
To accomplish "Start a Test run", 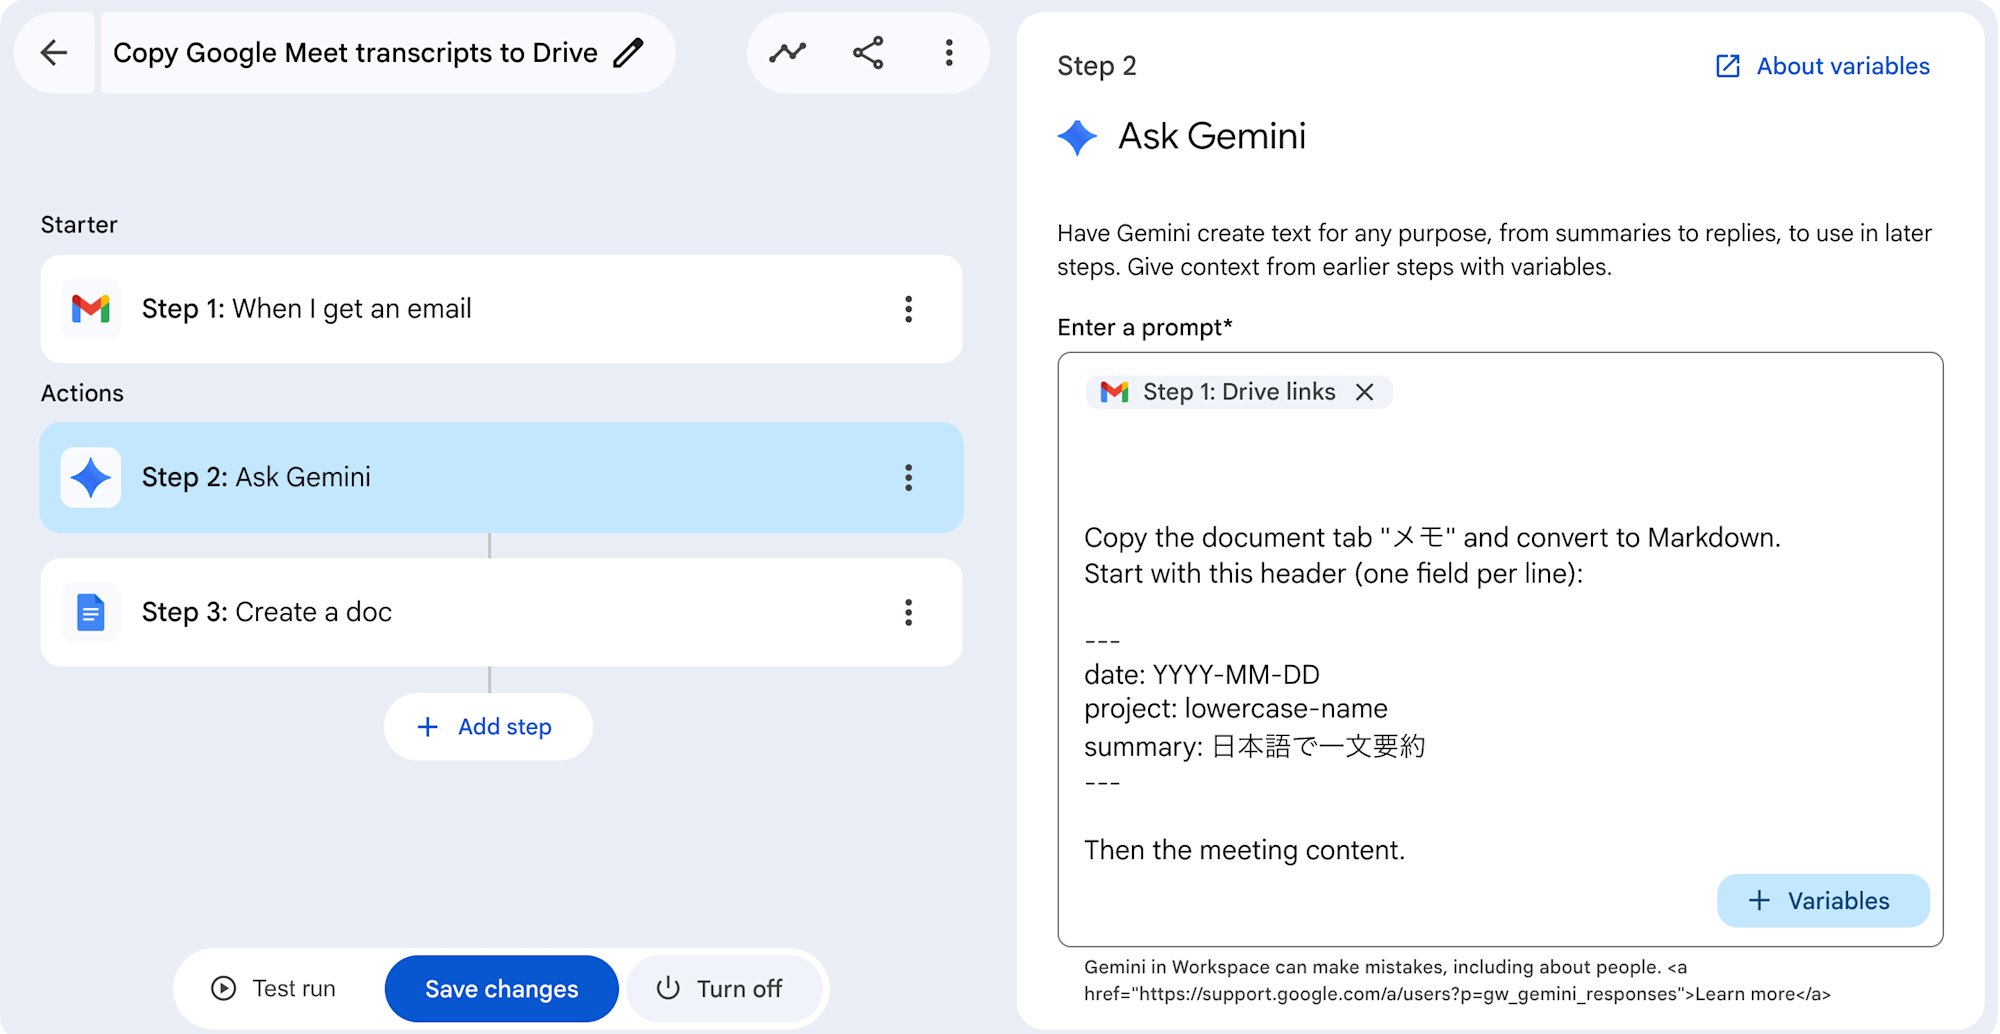I will pos(275,989).
